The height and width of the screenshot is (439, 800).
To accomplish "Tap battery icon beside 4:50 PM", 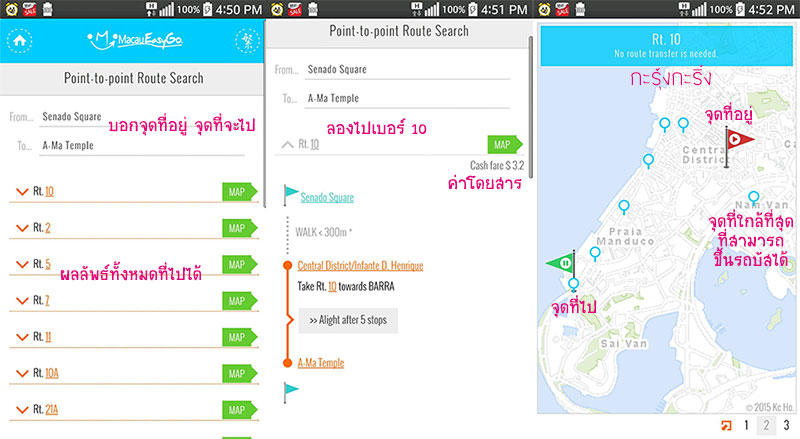I will [208, 9].
